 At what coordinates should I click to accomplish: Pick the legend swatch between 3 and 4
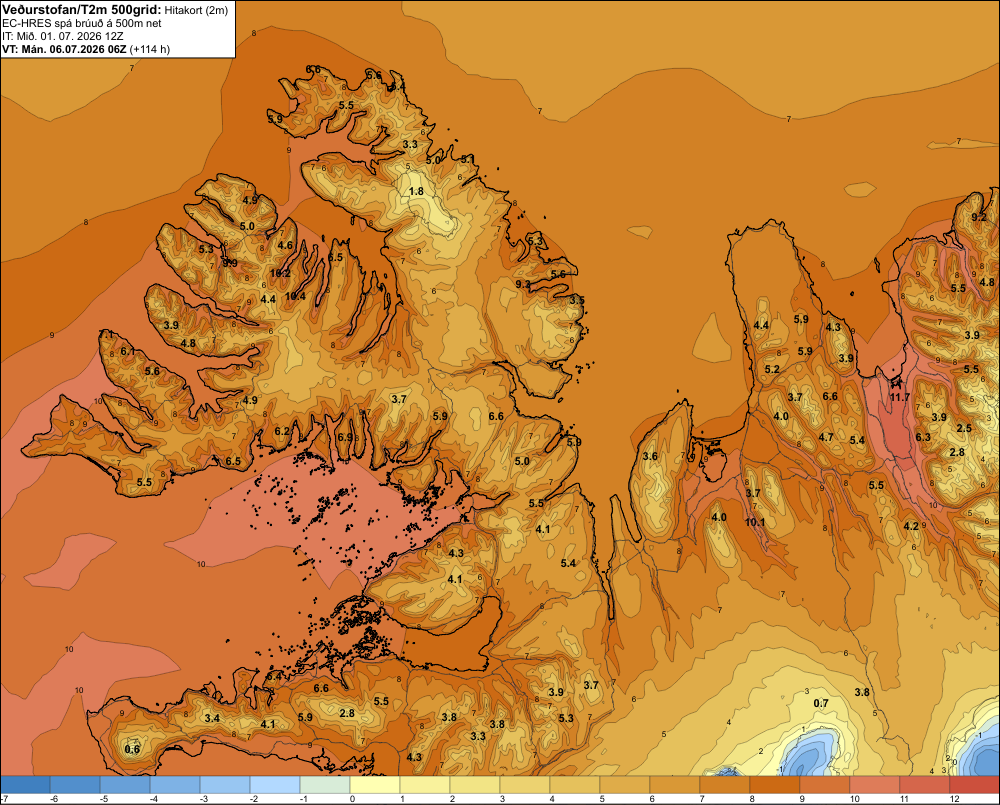(x=524, y=785)
